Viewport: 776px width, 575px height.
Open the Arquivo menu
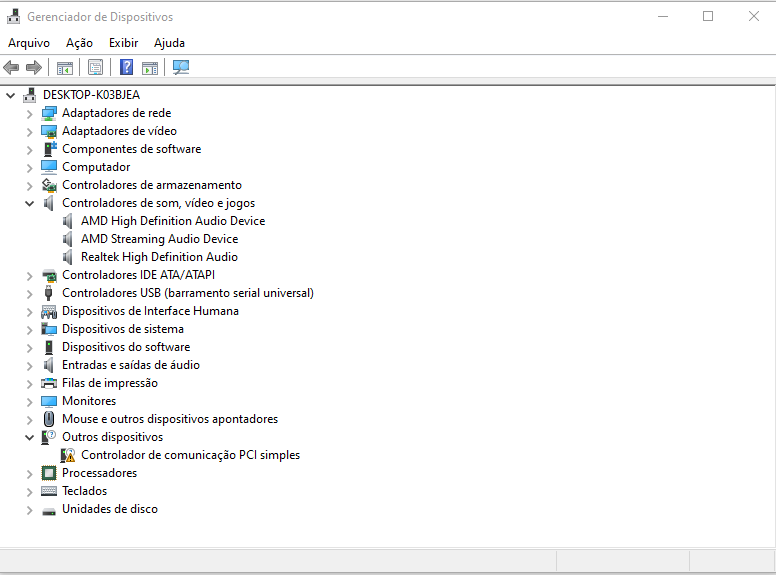point(29,43)
